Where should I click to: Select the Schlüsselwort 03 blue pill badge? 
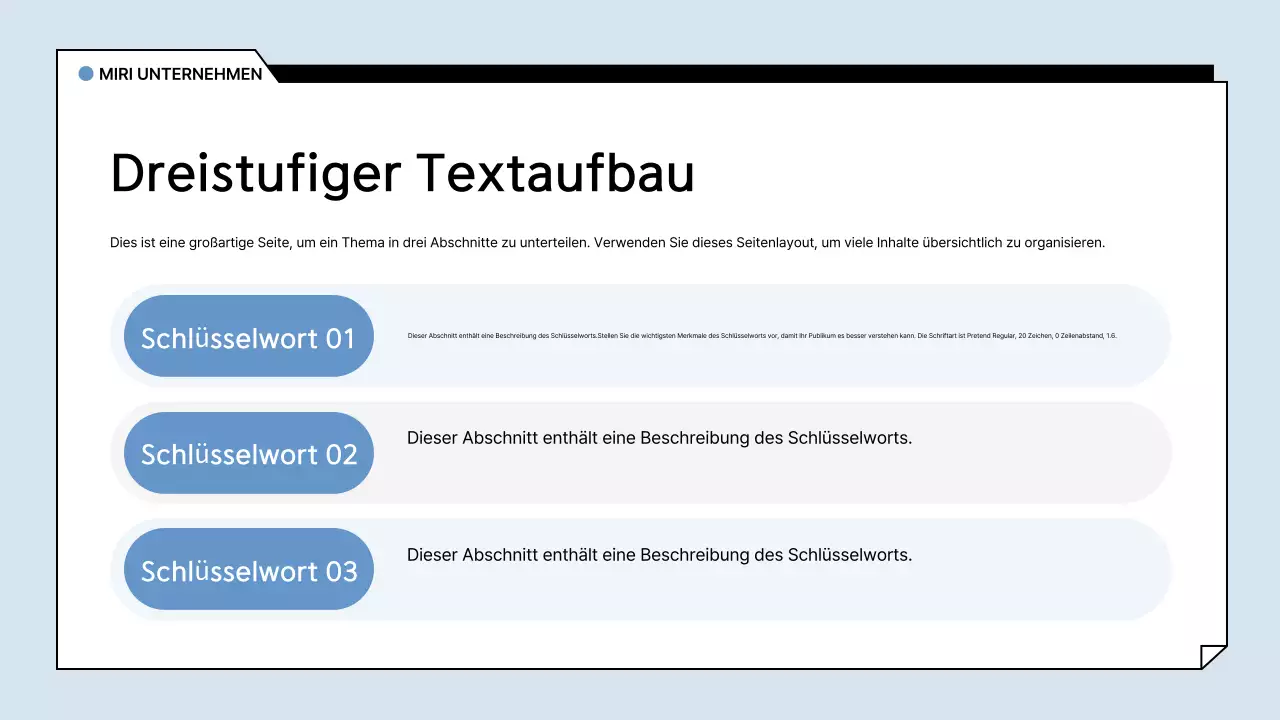tap(248, 570)
